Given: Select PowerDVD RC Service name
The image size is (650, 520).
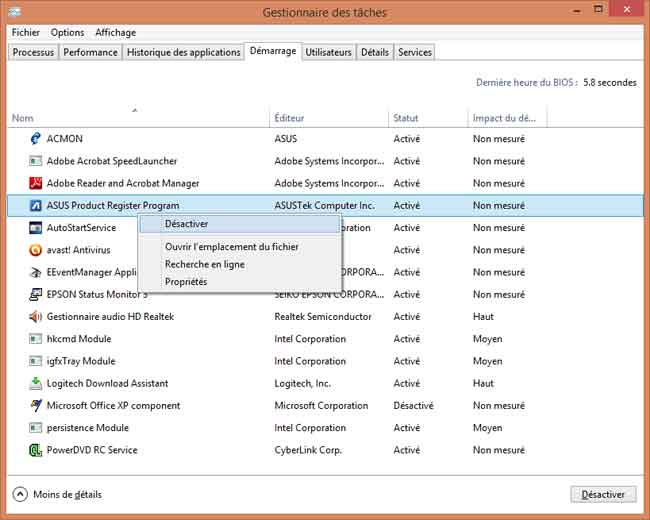Looking at the screenshot, I should tap(92, 450).
